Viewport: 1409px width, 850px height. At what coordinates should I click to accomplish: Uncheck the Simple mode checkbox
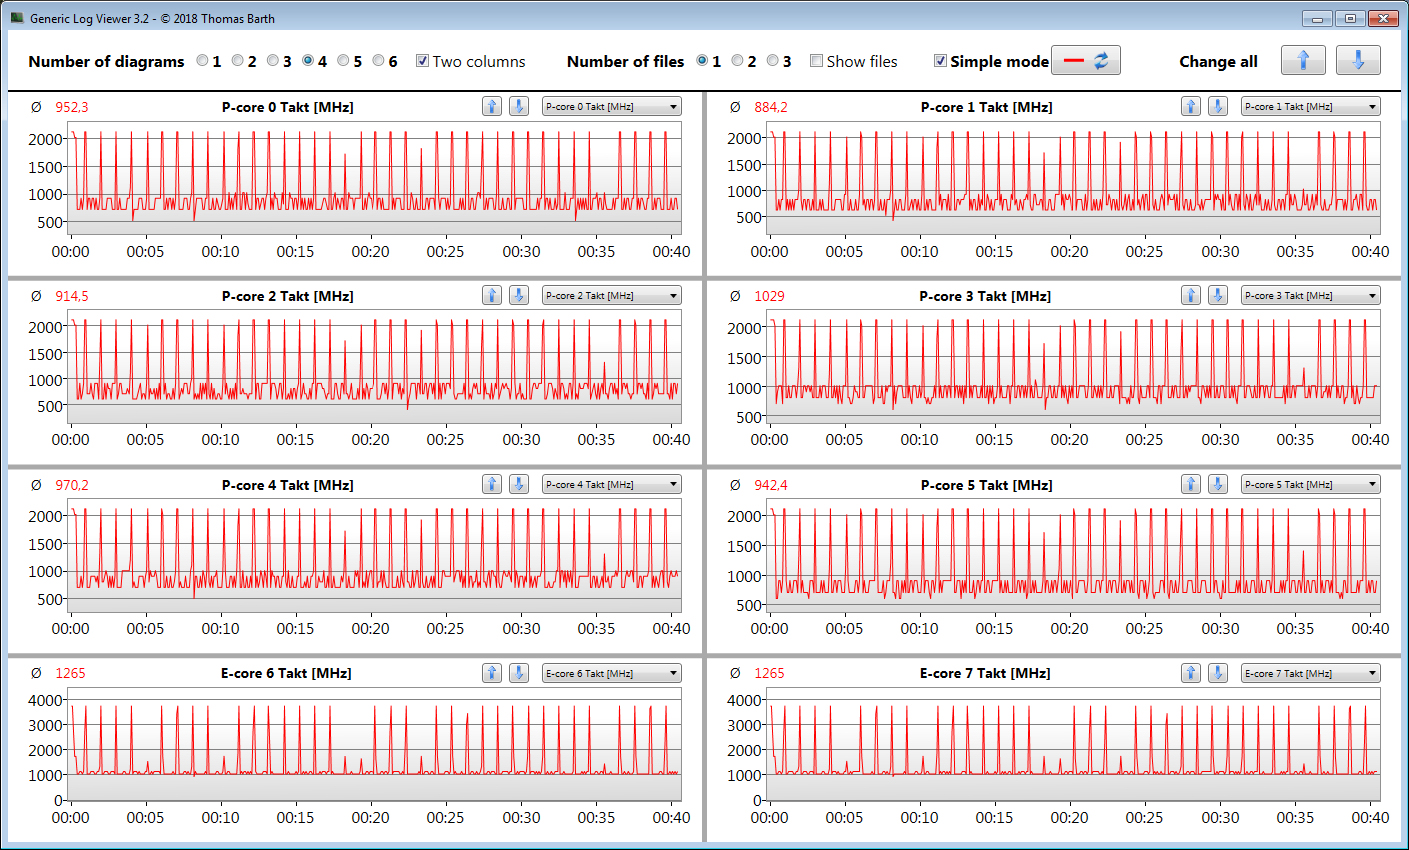pos(940,61)
